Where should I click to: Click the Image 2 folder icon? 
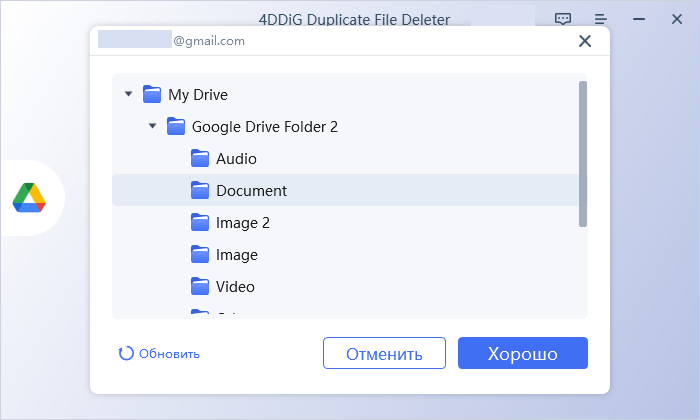200,222
